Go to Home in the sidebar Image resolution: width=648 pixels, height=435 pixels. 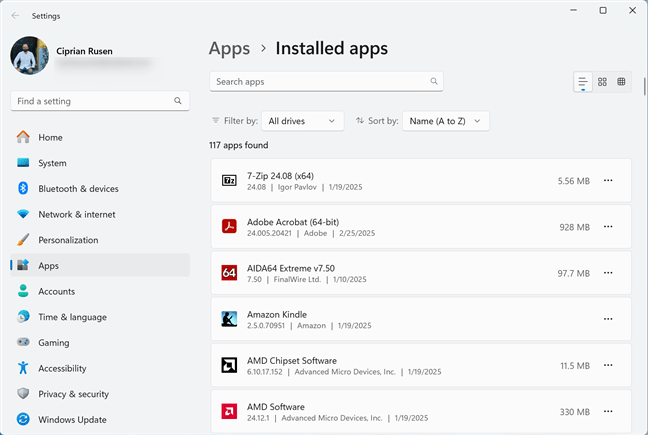coord(100,137)
